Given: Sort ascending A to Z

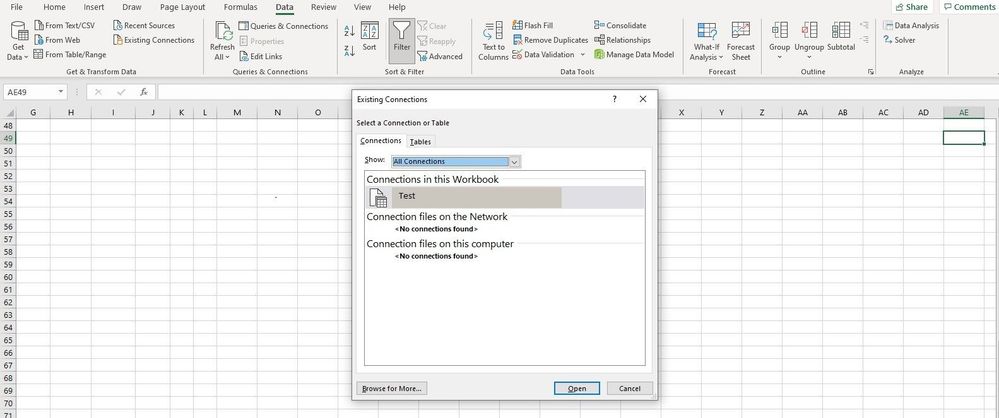Looking at the screenshot, I should [x=349, y=31].
